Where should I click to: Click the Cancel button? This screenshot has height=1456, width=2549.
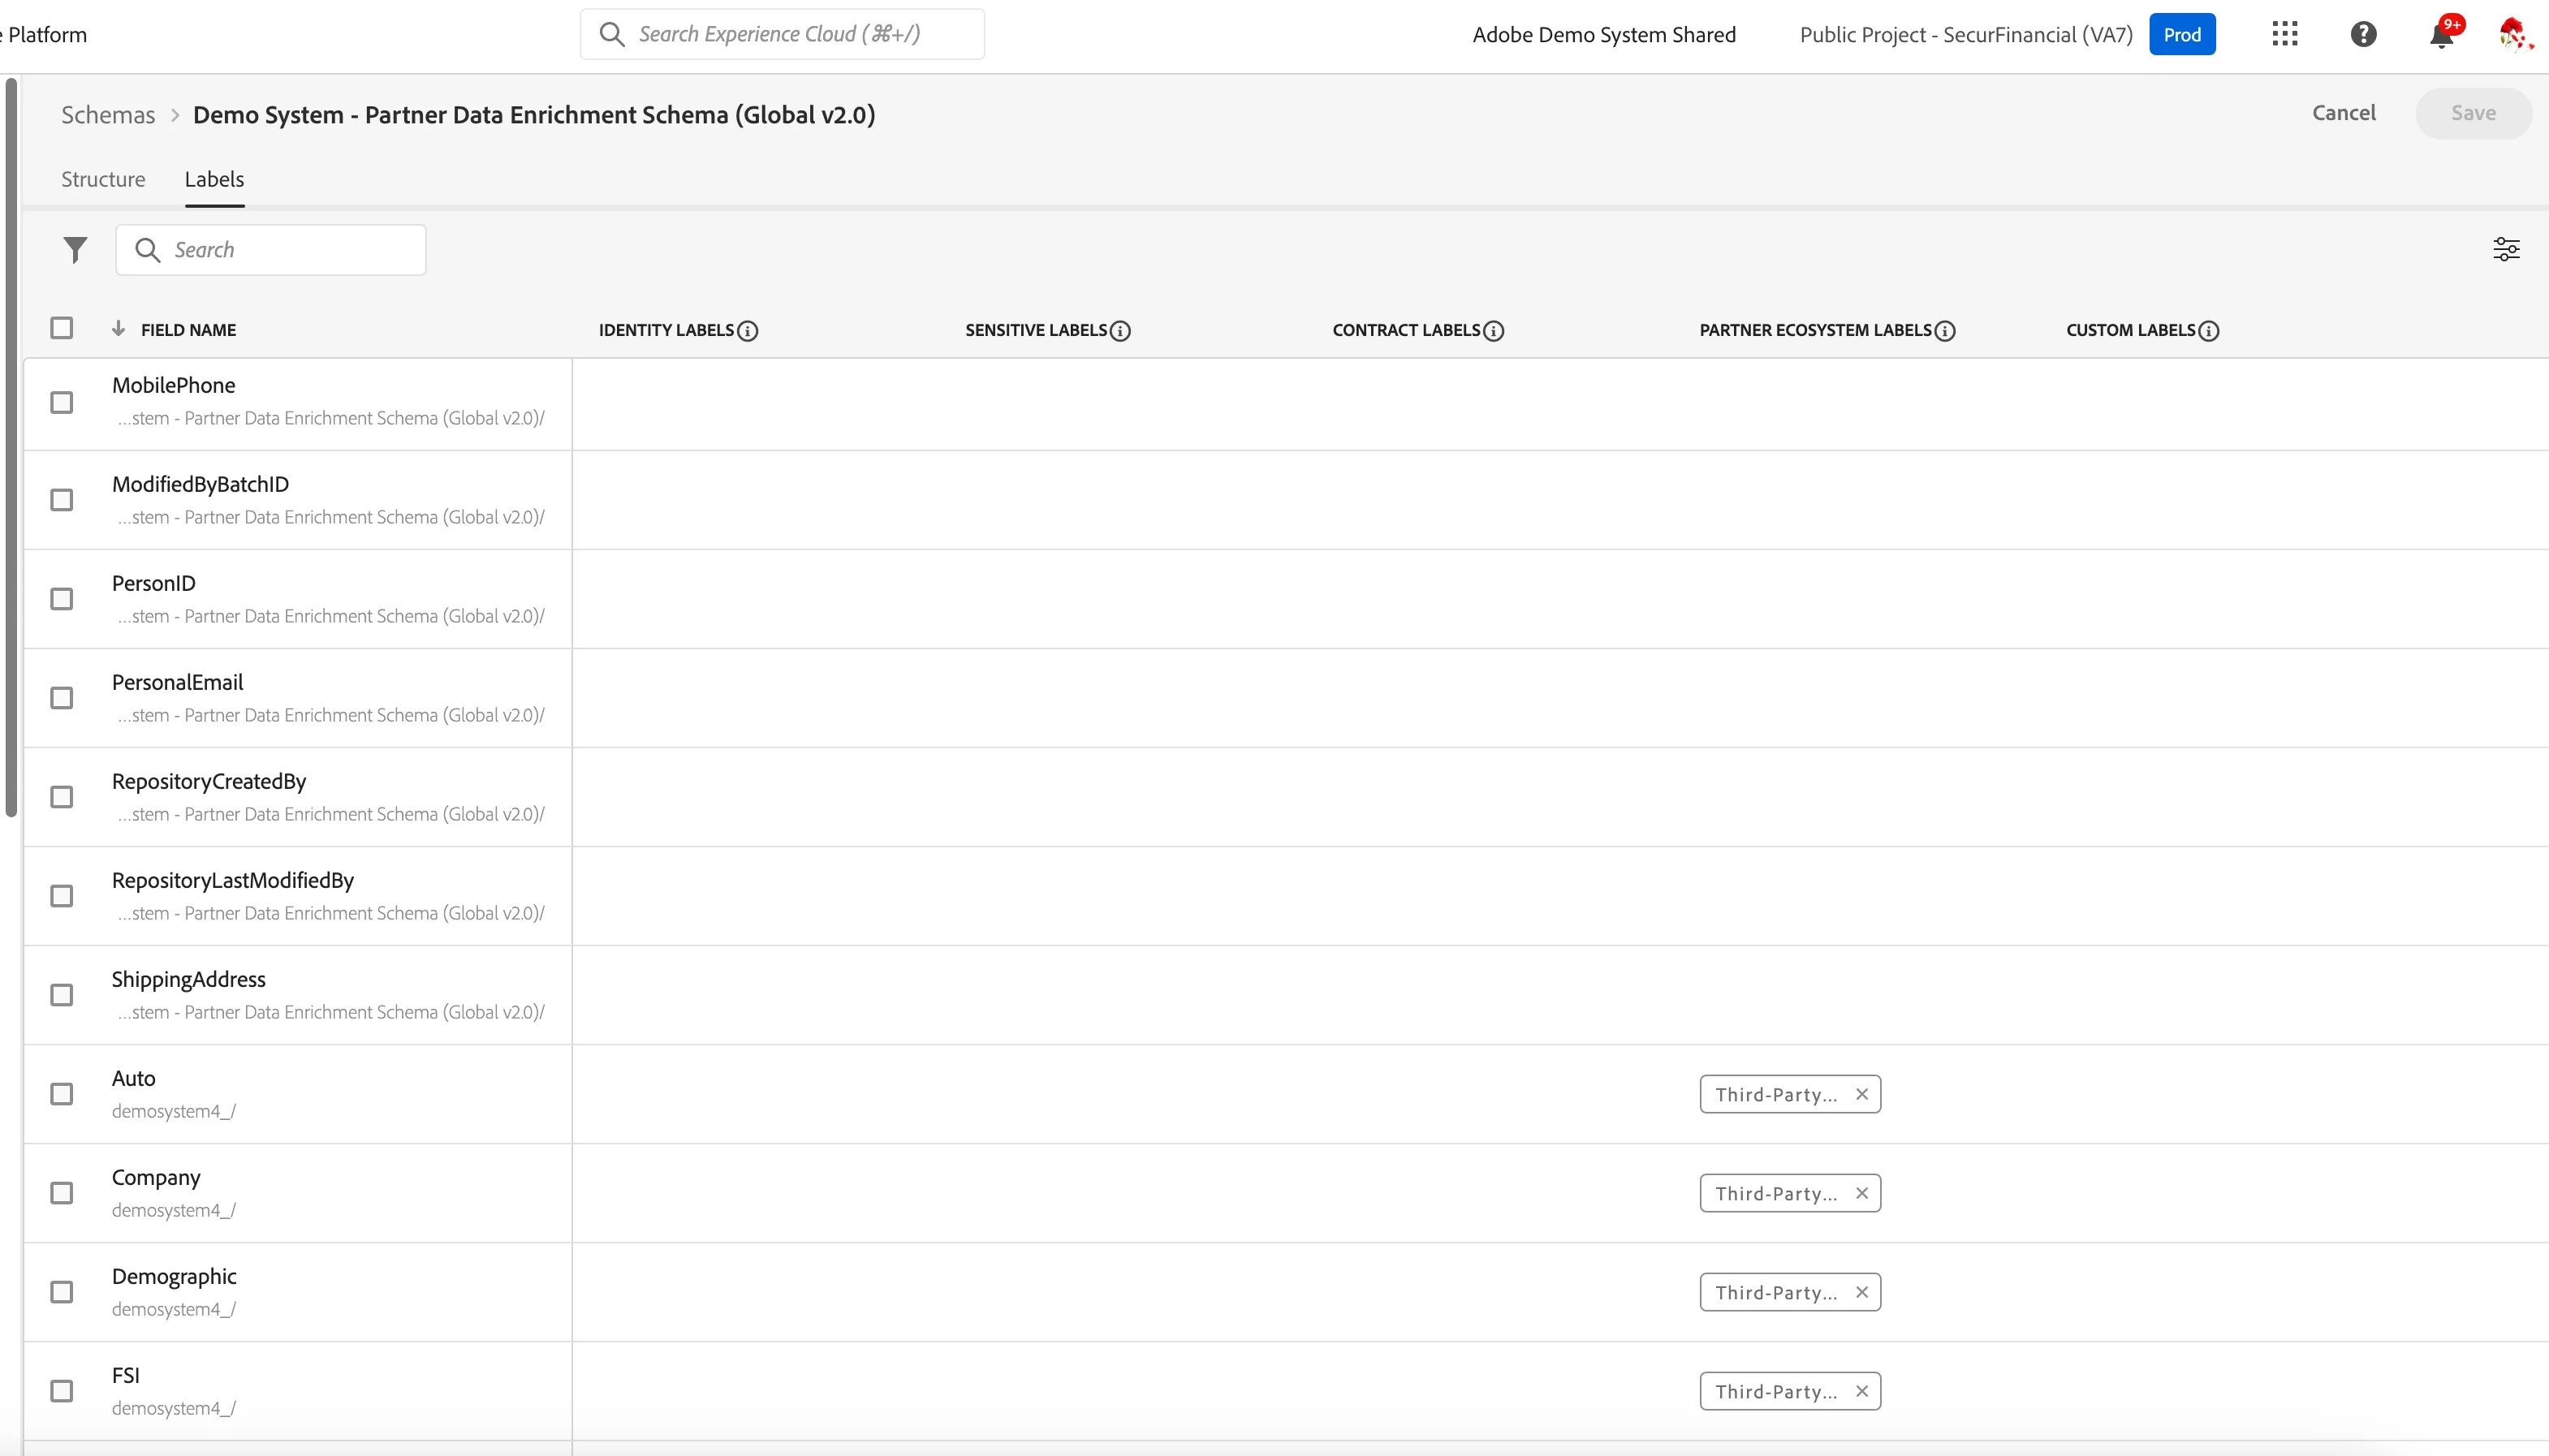(x=2343, y=113)
